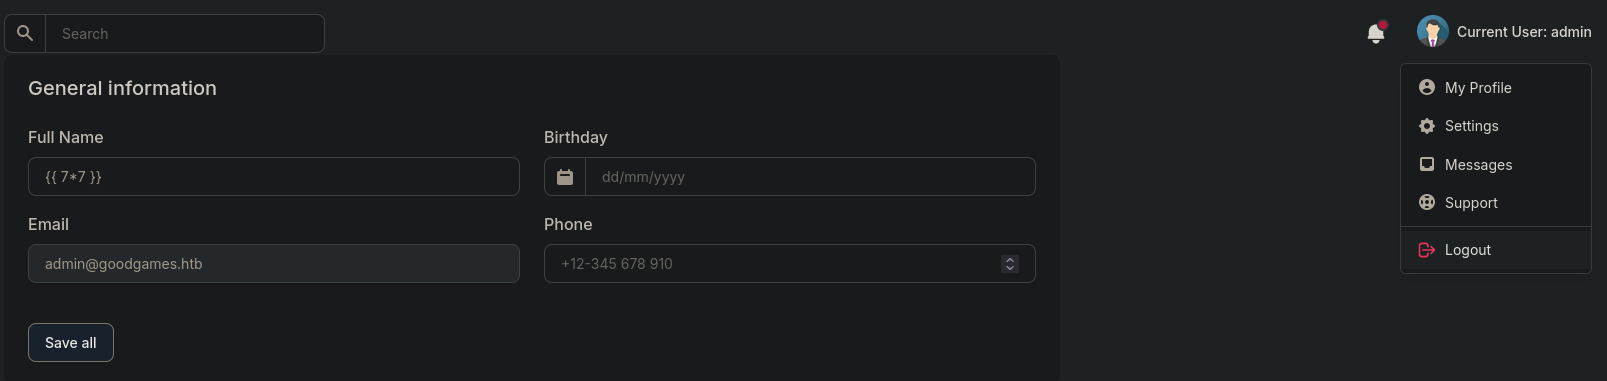Click the Settings gear icon
The height and width of the screenshot is (381, 1607).
(x=1427, y=126)
